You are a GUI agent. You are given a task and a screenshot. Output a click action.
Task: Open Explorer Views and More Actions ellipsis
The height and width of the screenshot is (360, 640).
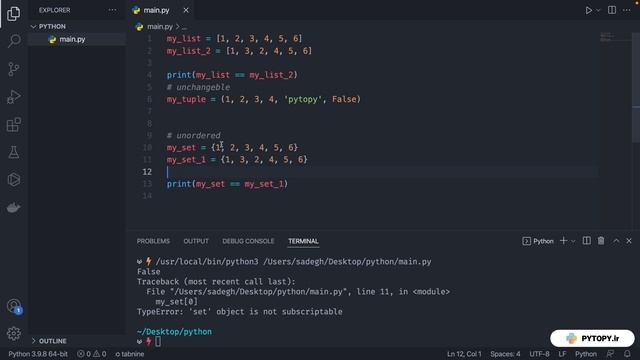112,10
